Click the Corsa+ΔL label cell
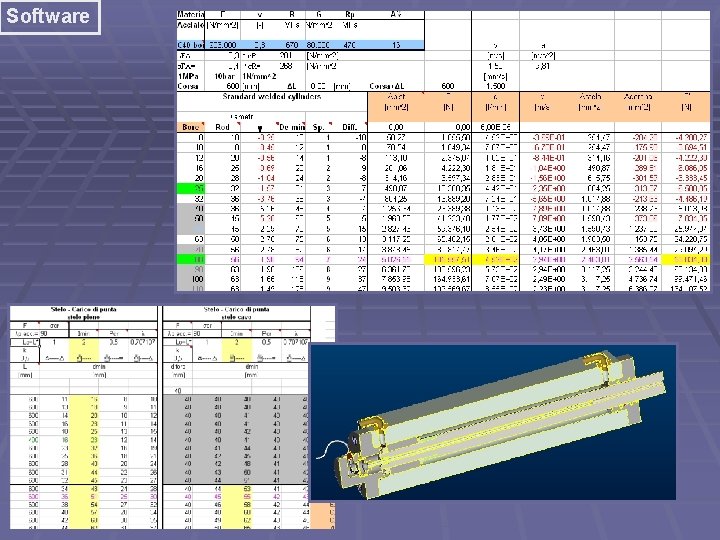The height and width of the screenshot is (540, 720). [387, 86]
